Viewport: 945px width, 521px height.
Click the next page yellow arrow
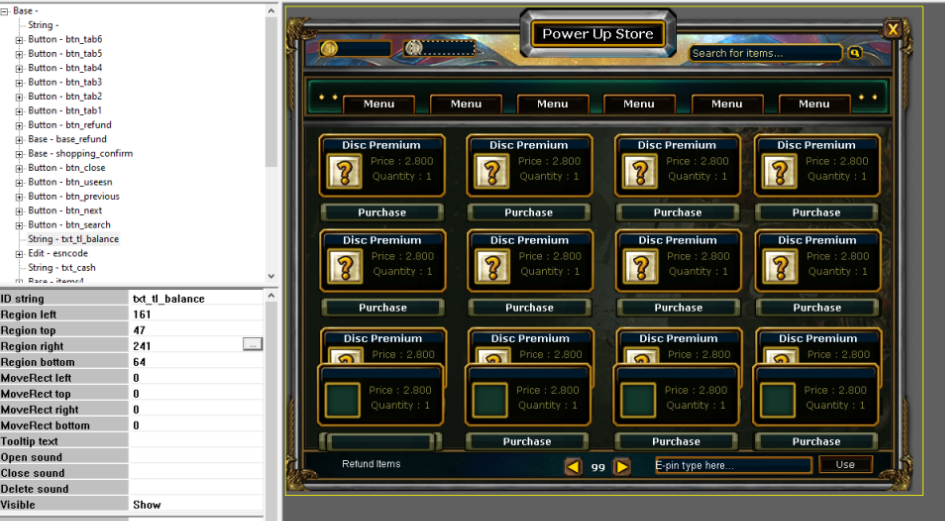pos(621,466)
